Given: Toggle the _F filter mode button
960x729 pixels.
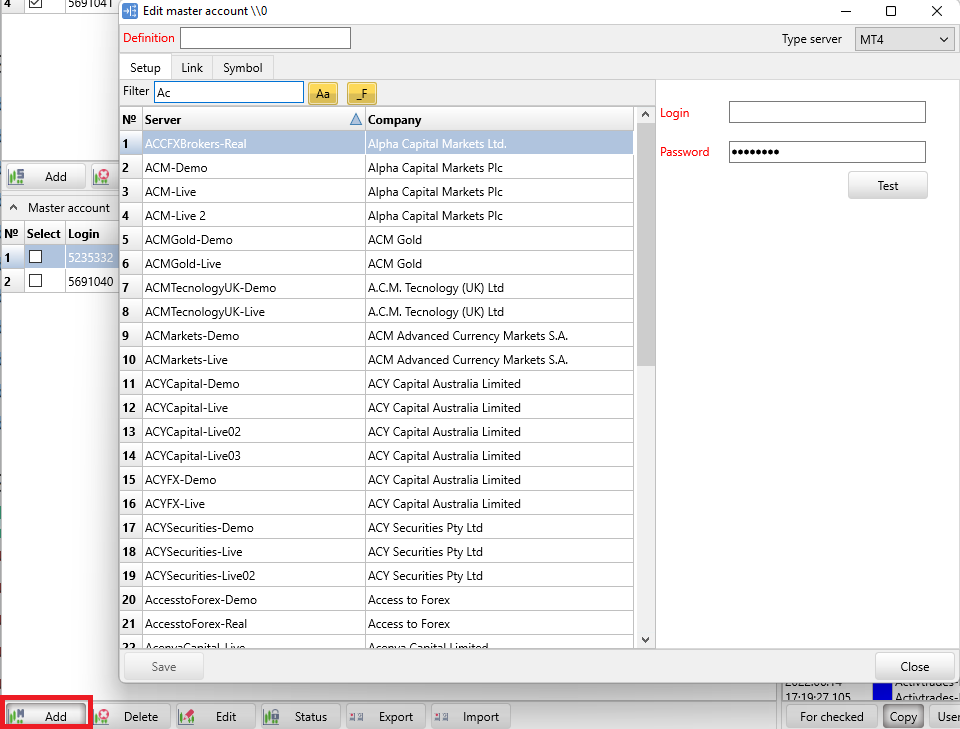Looking at the screenshot, I should coord(362,94).
